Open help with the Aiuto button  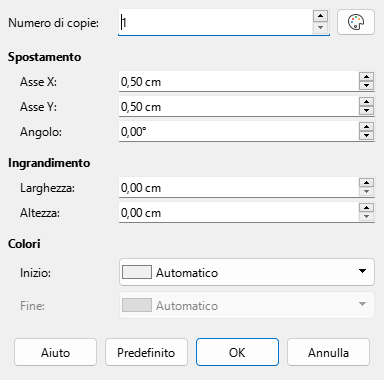(55, 352)
